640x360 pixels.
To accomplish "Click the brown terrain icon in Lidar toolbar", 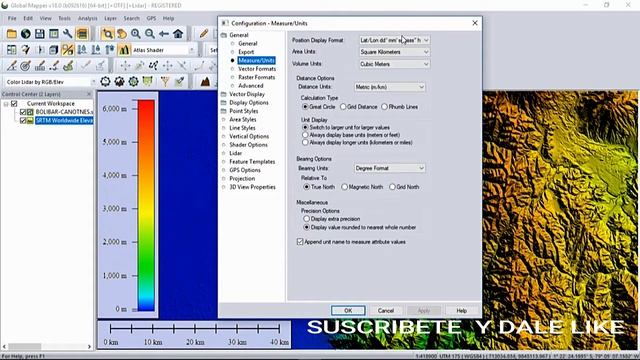I will click(x=205, y=82).
